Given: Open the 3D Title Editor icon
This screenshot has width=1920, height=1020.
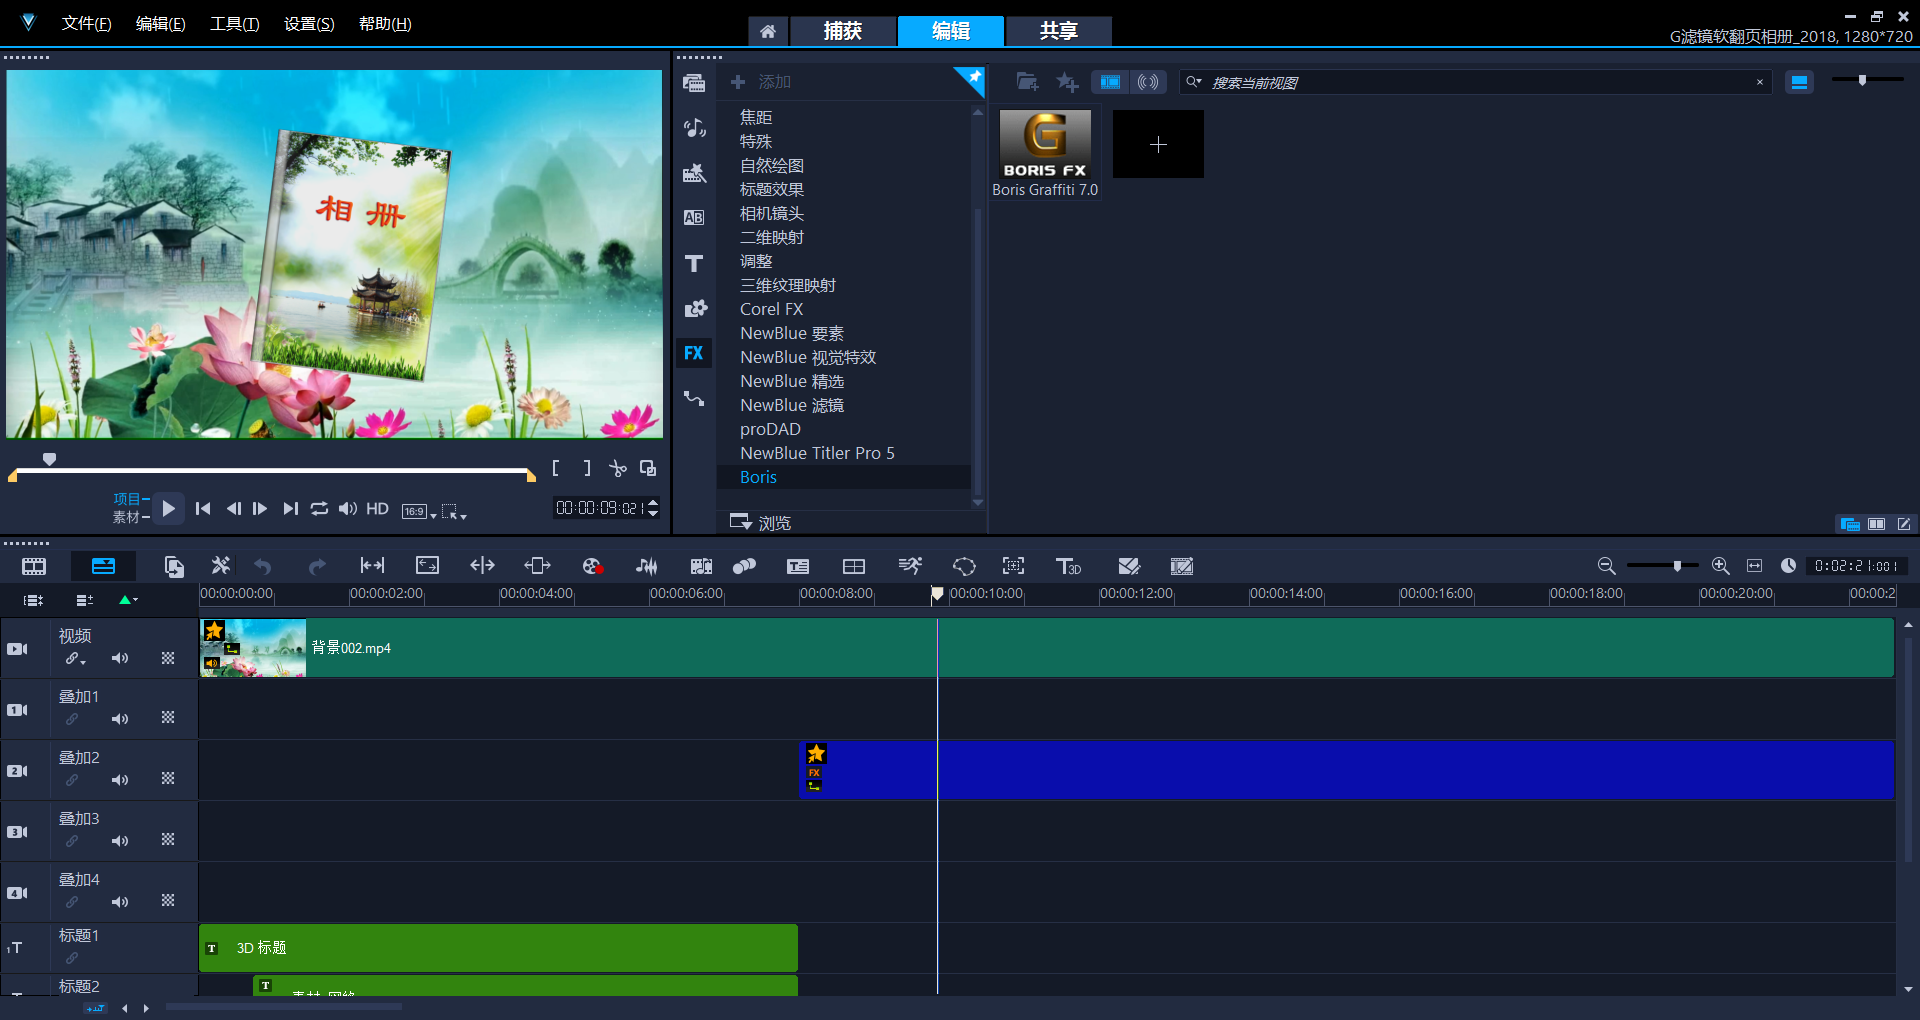Looking at the screenshot, I should pyautogui.click(x=1068, y=566).
